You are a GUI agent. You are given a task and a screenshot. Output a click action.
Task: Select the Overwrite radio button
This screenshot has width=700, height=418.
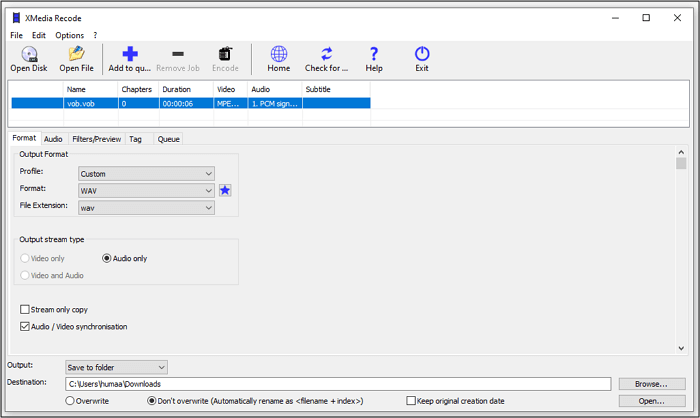click(x=70, y=401)
